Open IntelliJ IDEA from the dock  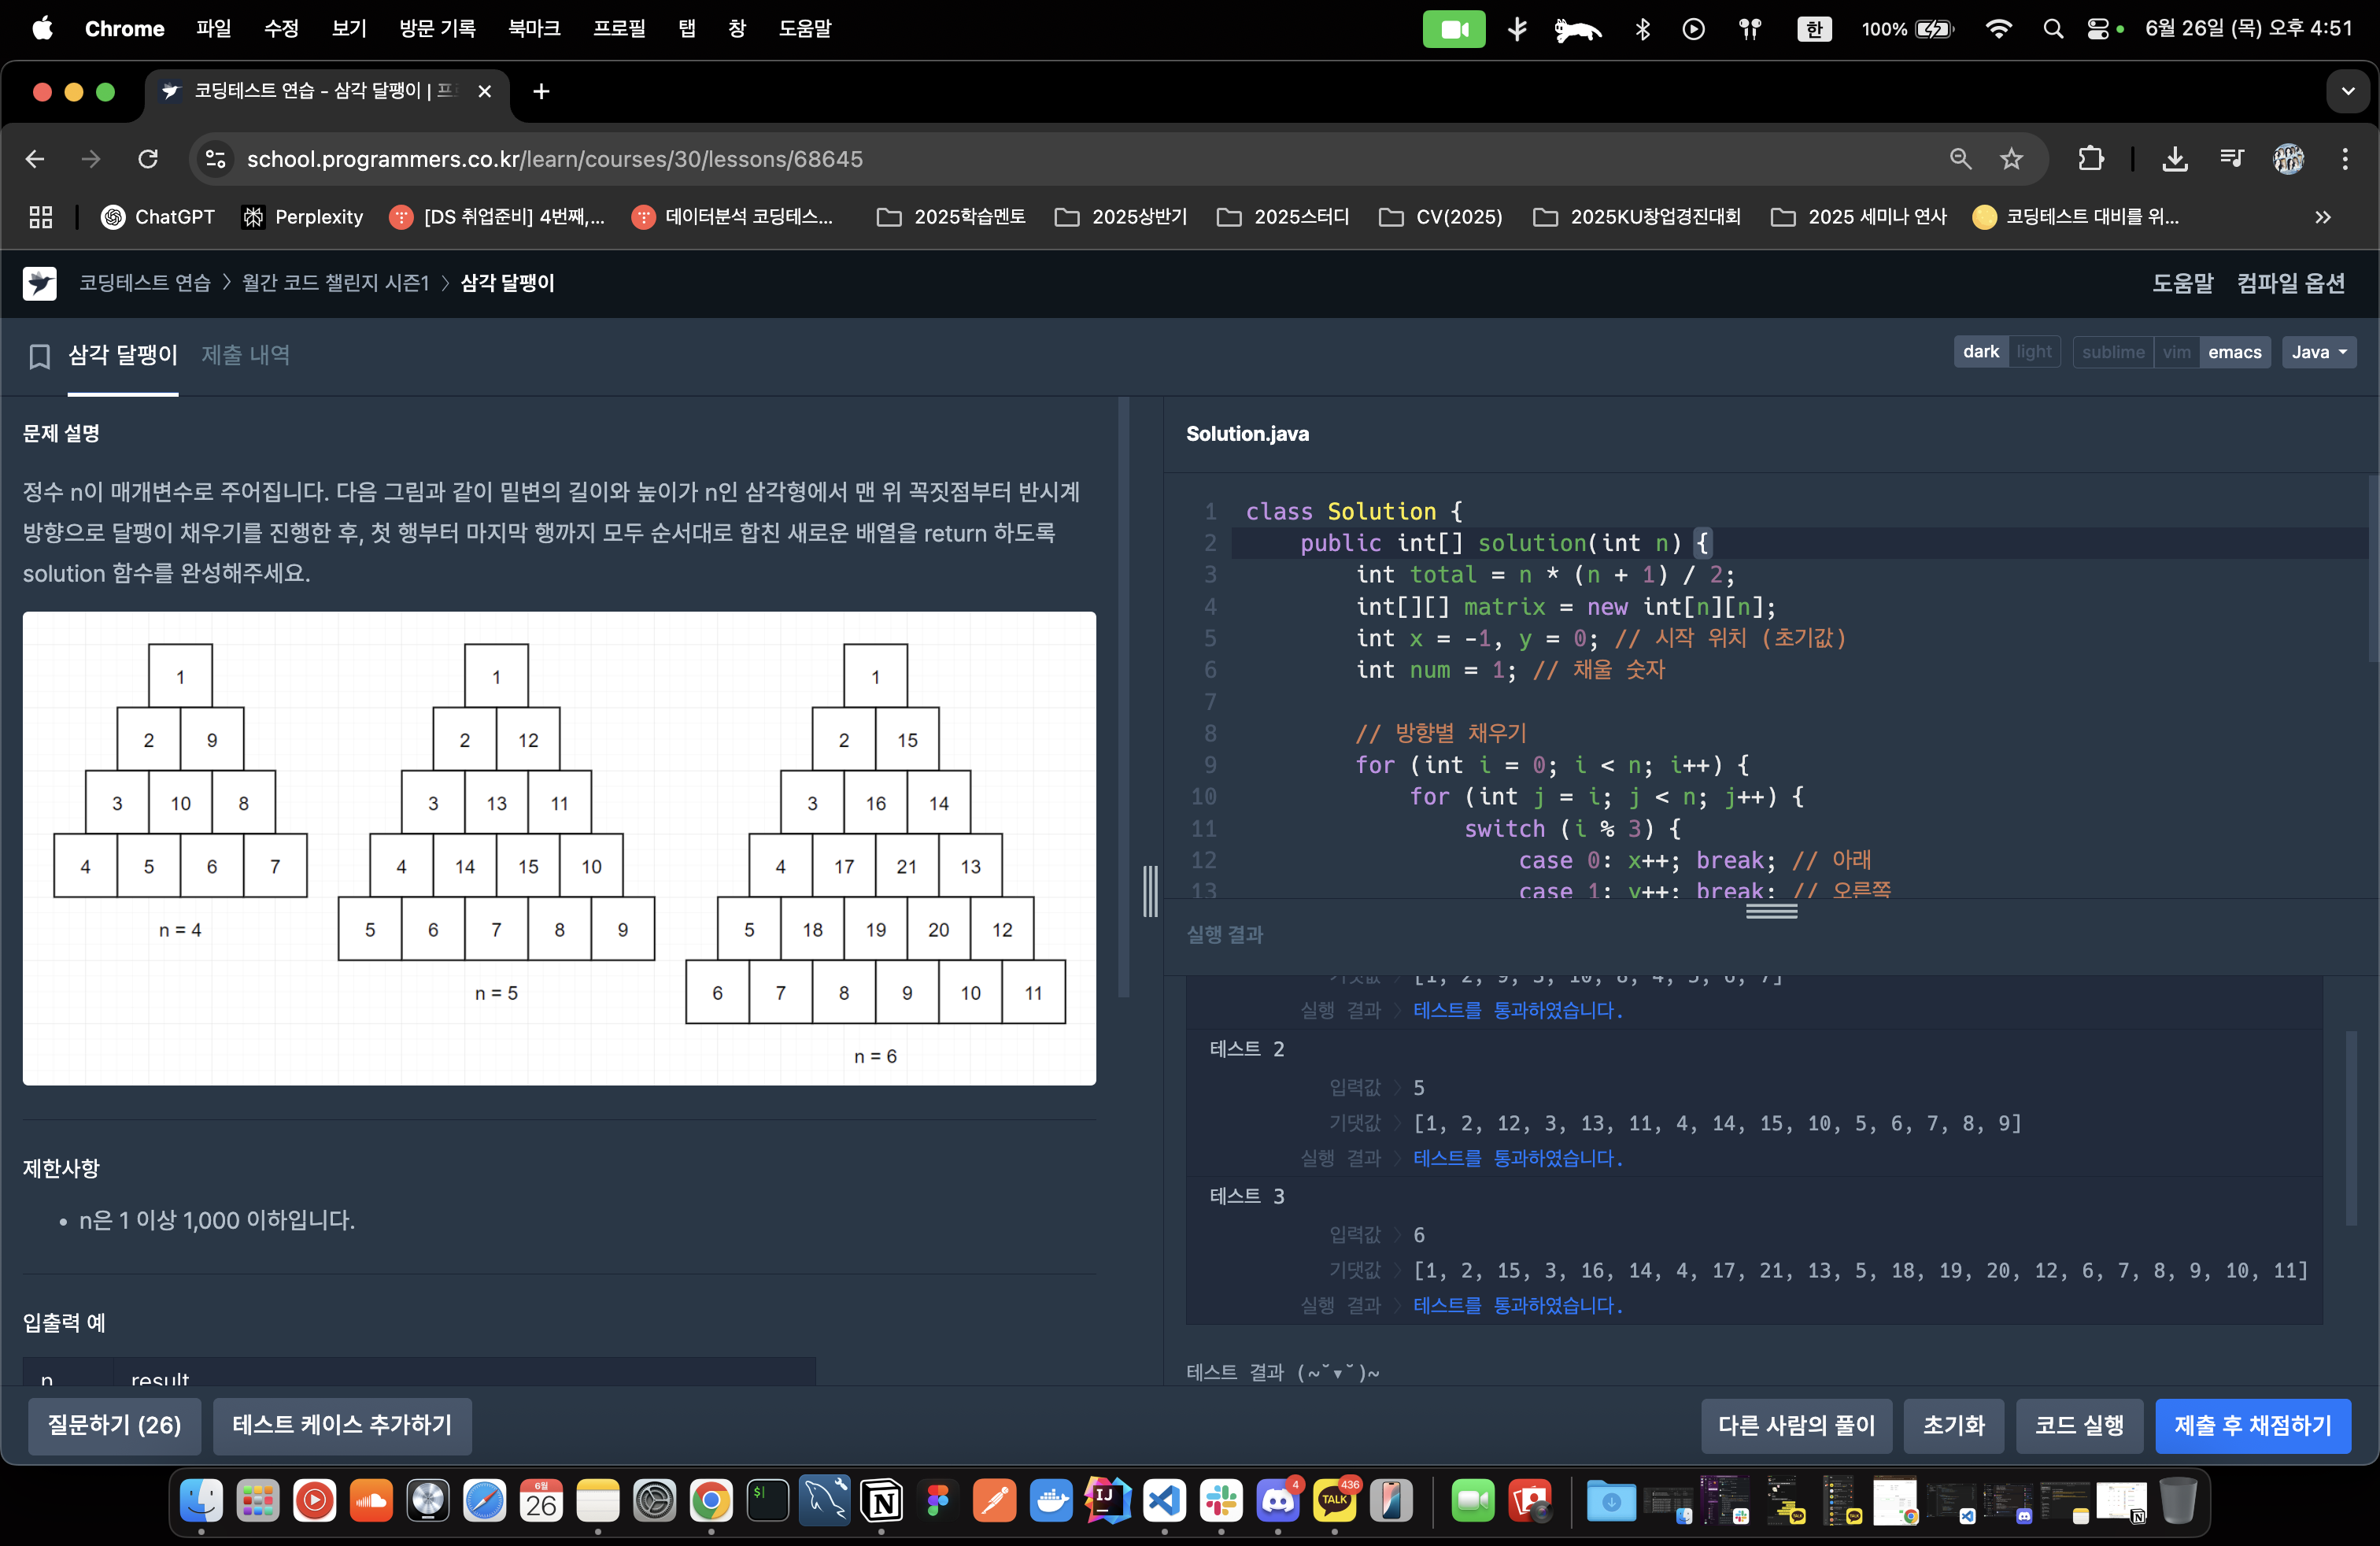click(1108, 1500)
